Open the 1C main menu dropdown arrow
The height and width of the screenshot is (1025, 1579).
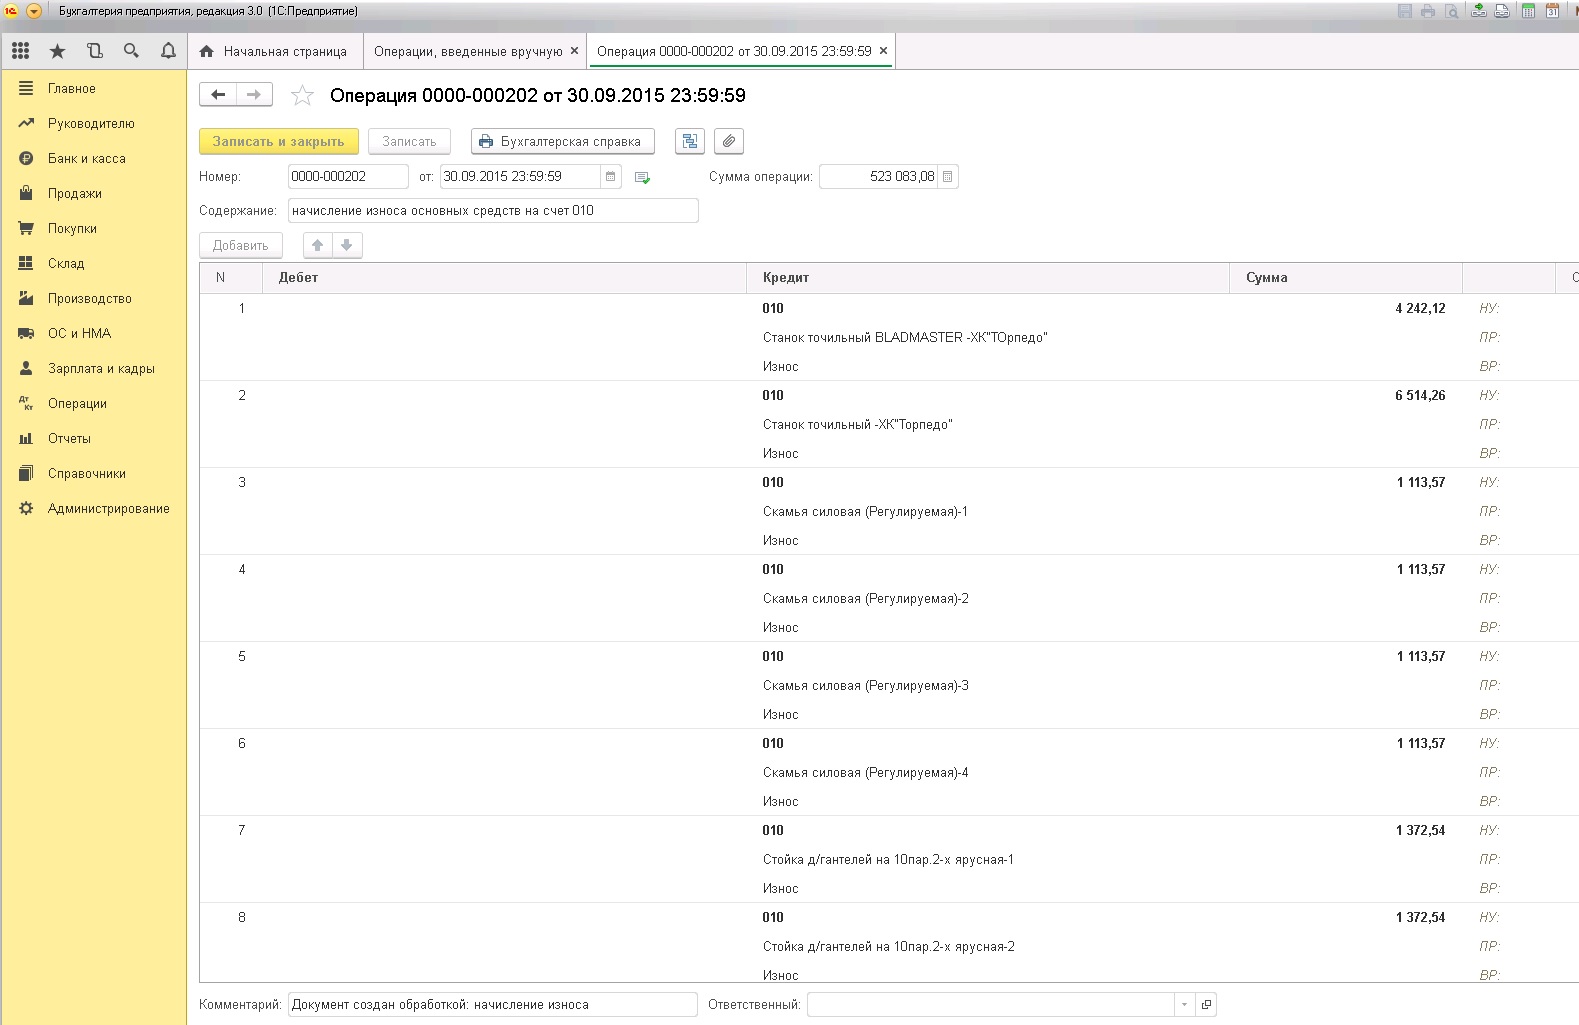pos(34,11)
